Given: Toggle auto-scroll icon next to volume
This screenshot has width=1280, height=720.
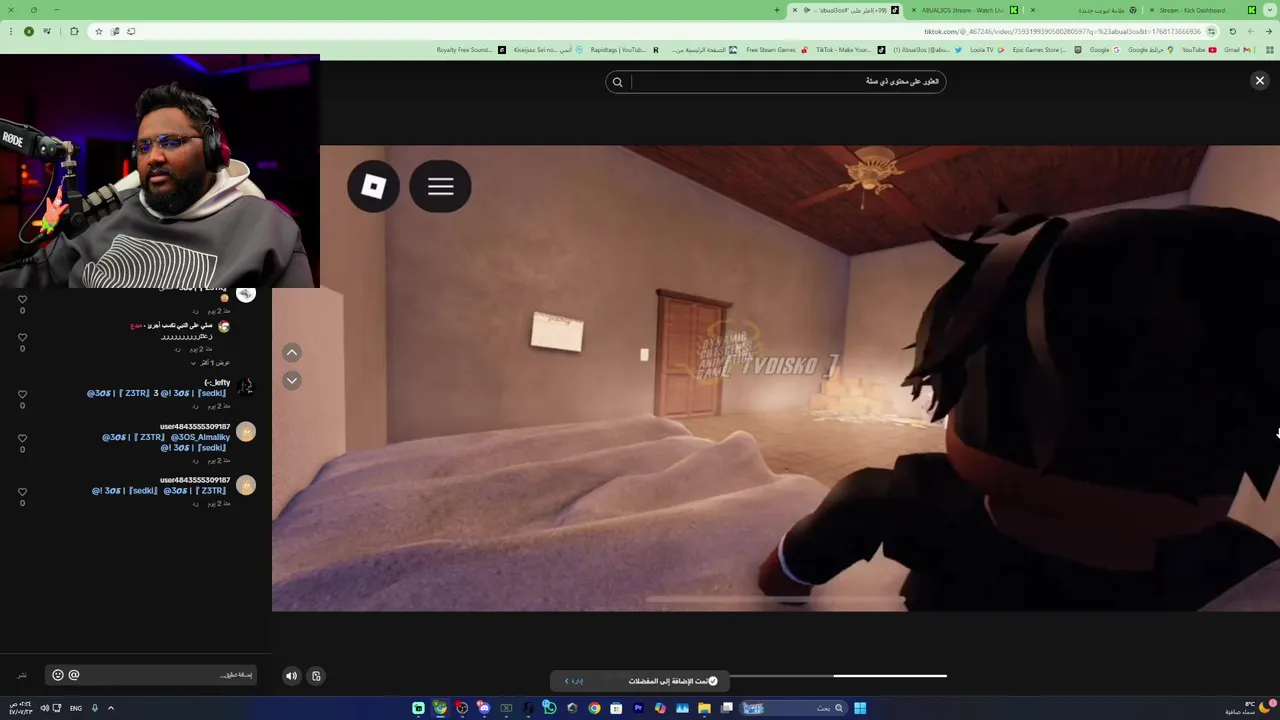Looking at the screenshot, I should point(316,676).
